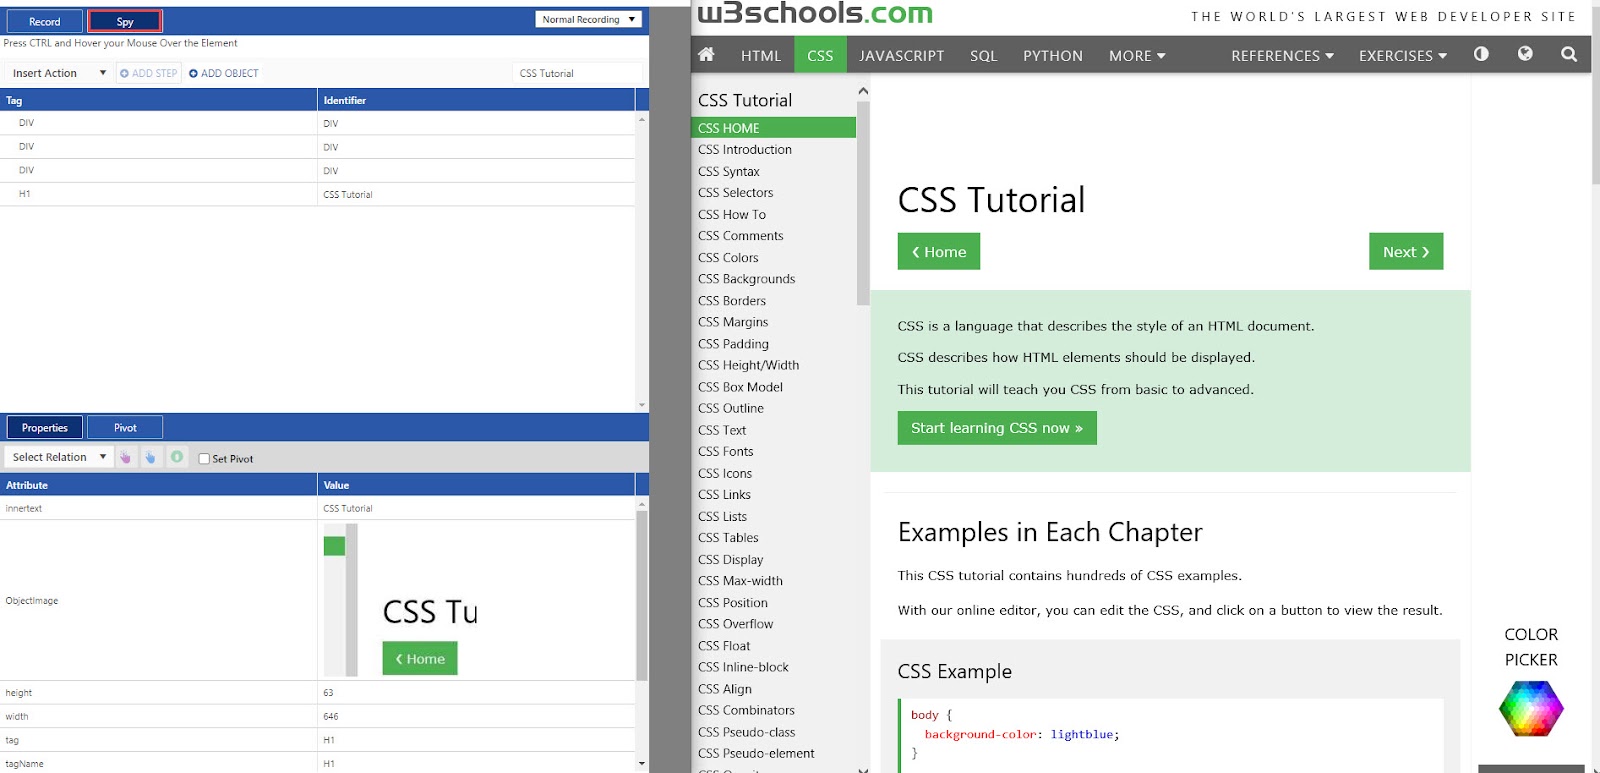This screenshot has height=773, width=1600.
Task: Toggle the dark mode contrast icon
Action: [x=1481, y=54]
